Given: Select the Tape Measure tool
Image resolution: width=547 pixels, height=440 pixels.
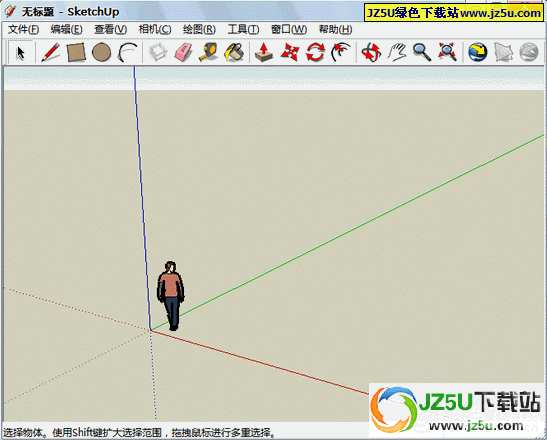Looking at the screenshot, I should click(209, 52).
